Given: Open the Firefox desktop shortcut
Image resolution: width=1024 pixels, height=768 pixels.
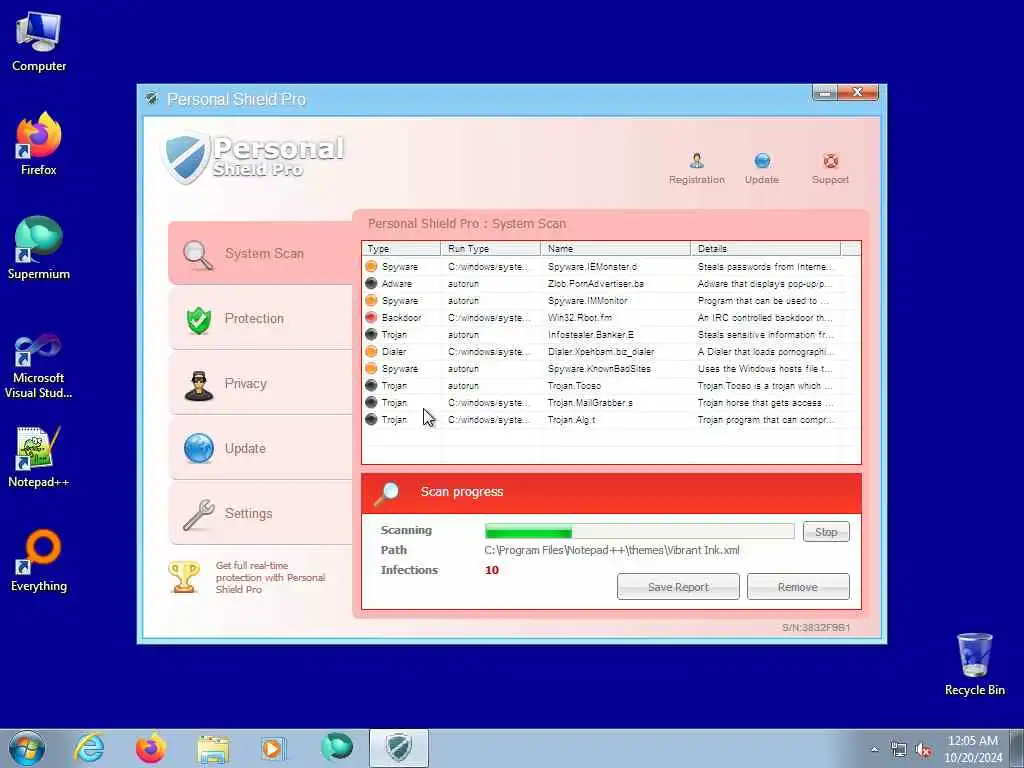Looking at the screenshot, I should click(x=39, y=144).
